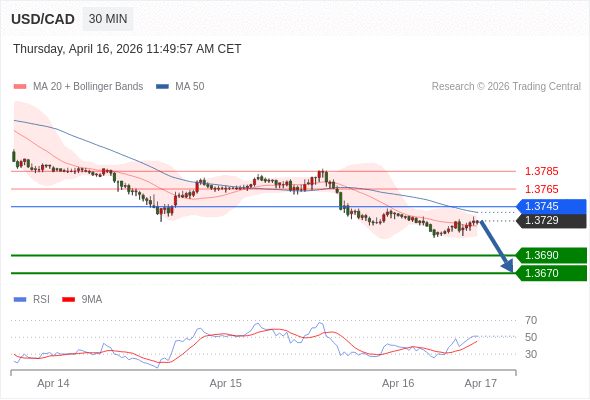Select the green 1.3670 support tag

[551, 273]
